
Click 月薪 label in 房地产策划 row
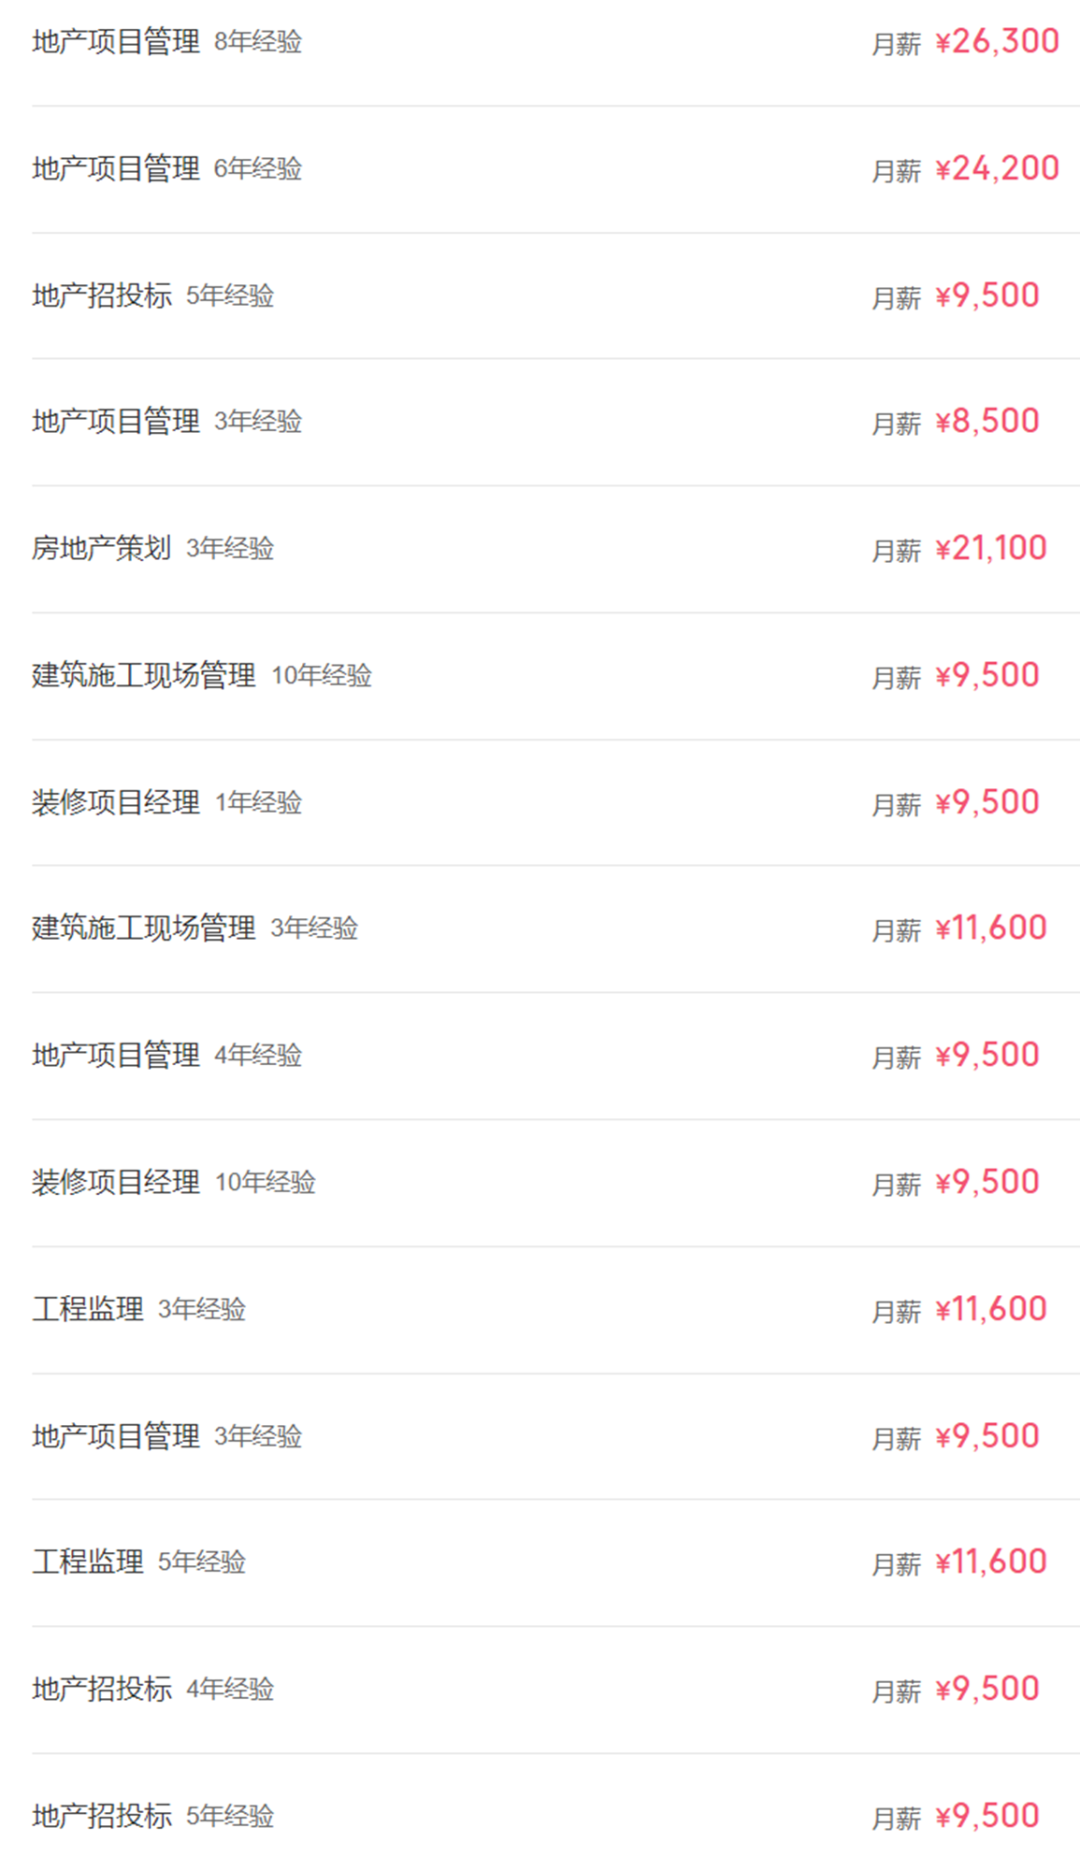(x=896, y=551)
